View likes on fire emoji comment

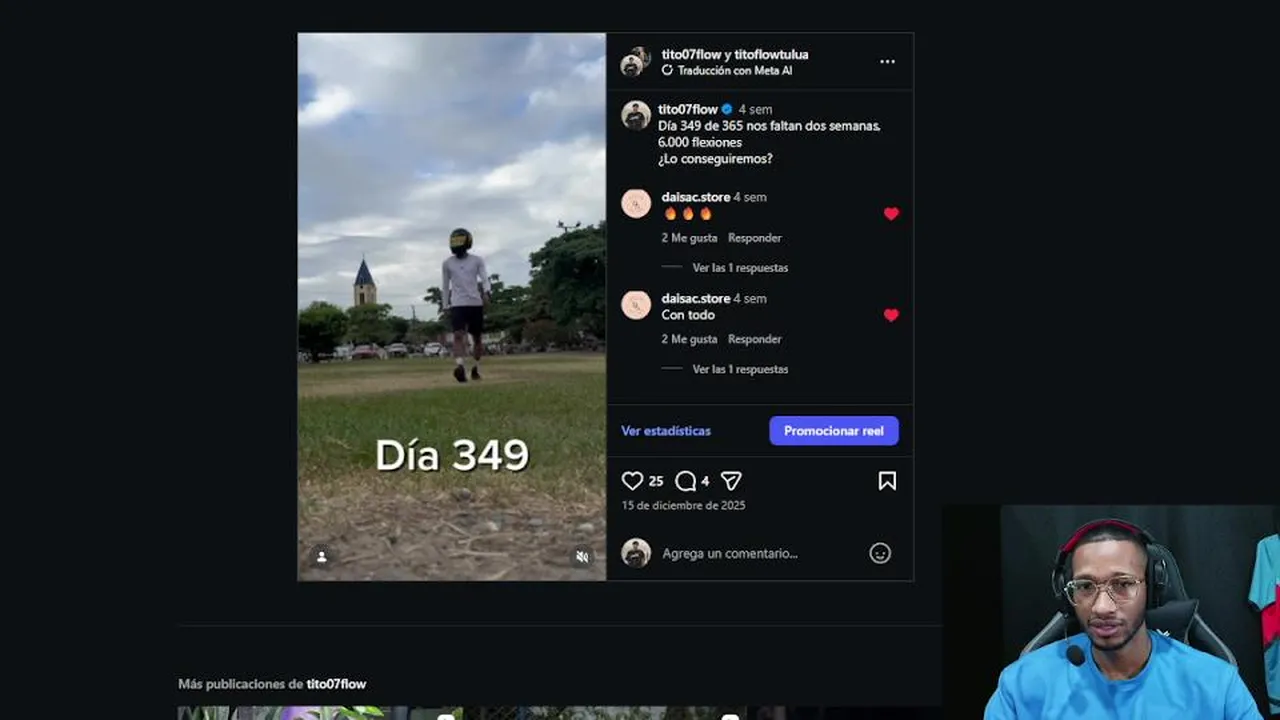tap(689, 238)
